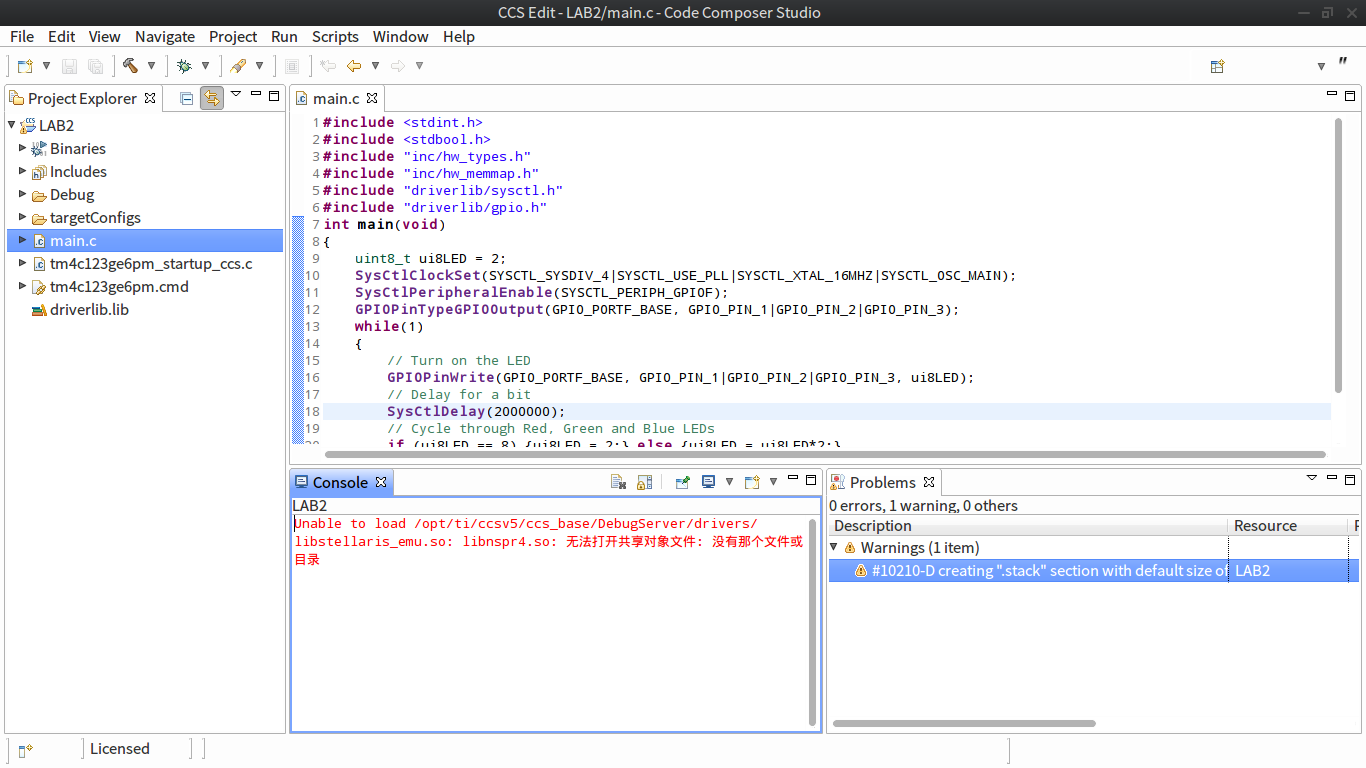Select the .stack warning in Problems
Screen dimensions: 1366x768
pos(1040,570)
